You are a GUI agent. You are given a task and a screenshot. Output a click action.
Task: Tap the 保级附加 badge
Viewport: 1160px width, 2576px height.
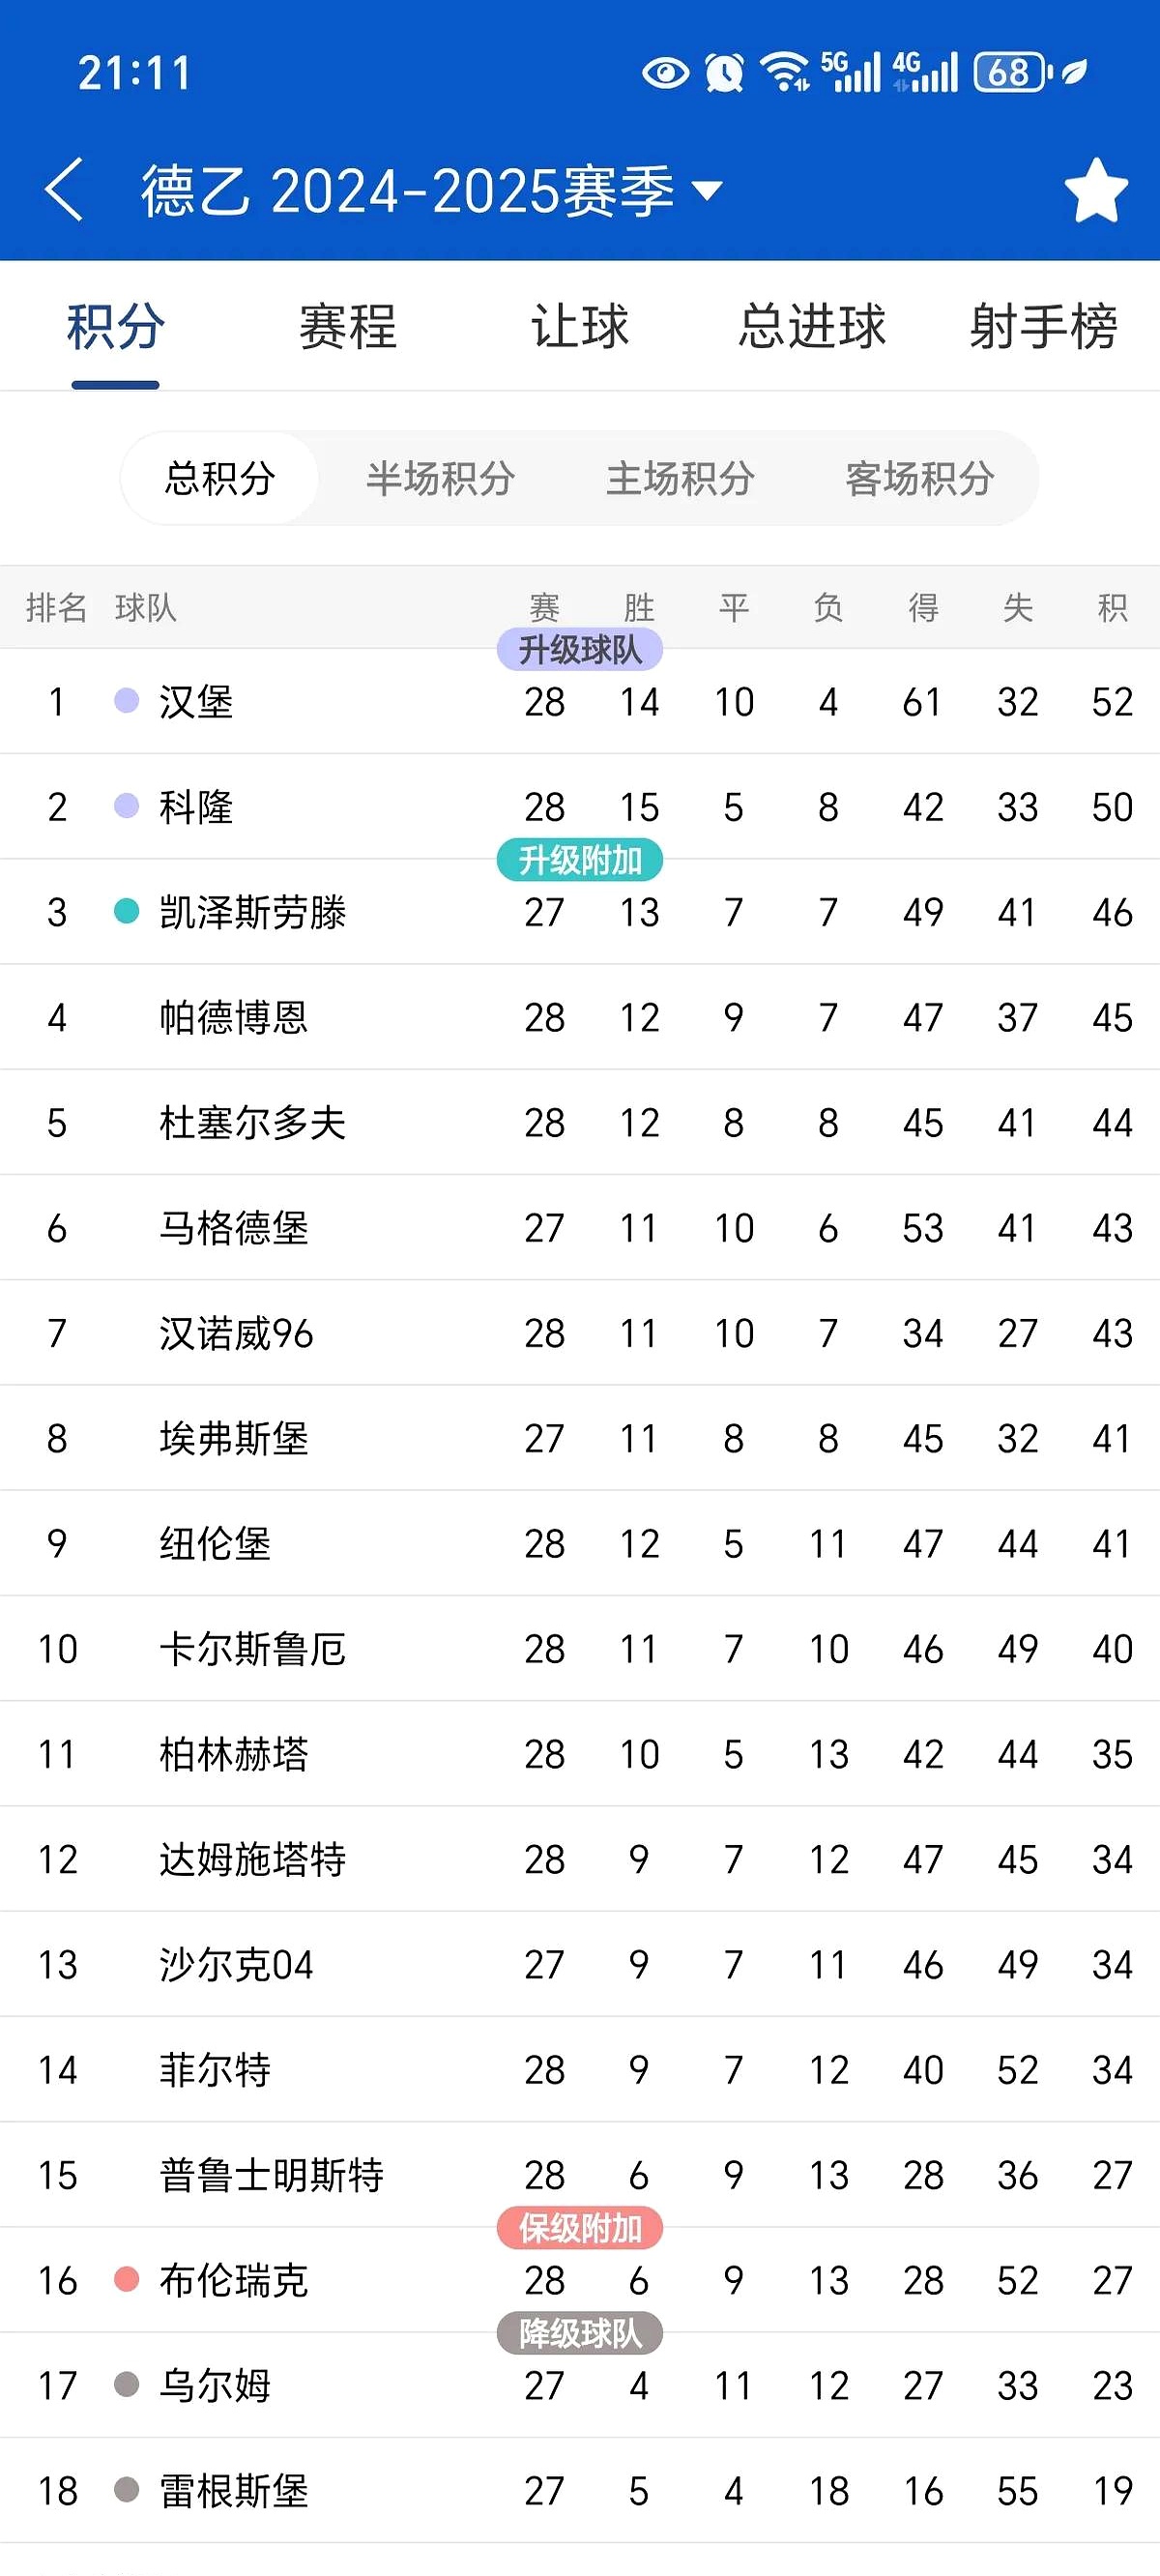(580, 2226)
